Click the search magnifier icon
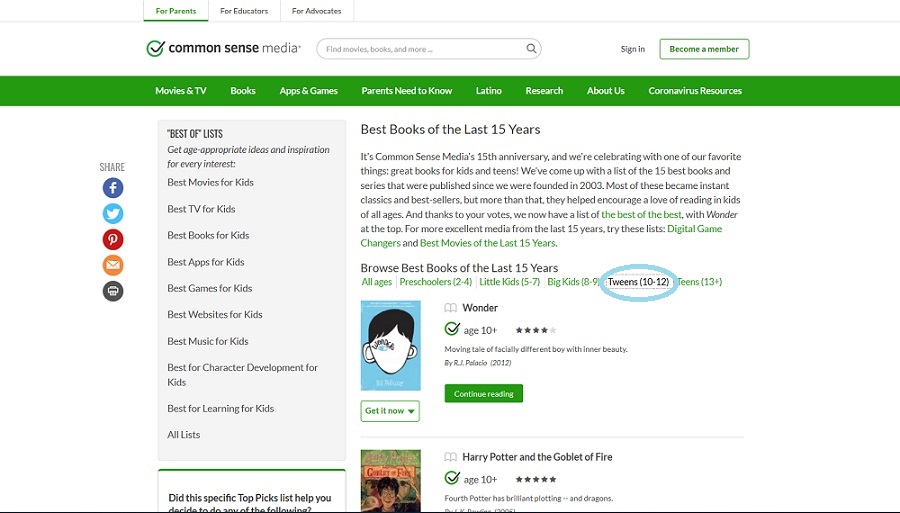Image resolution: width=900 pixels, height=513 pixels. click(532, 49)
